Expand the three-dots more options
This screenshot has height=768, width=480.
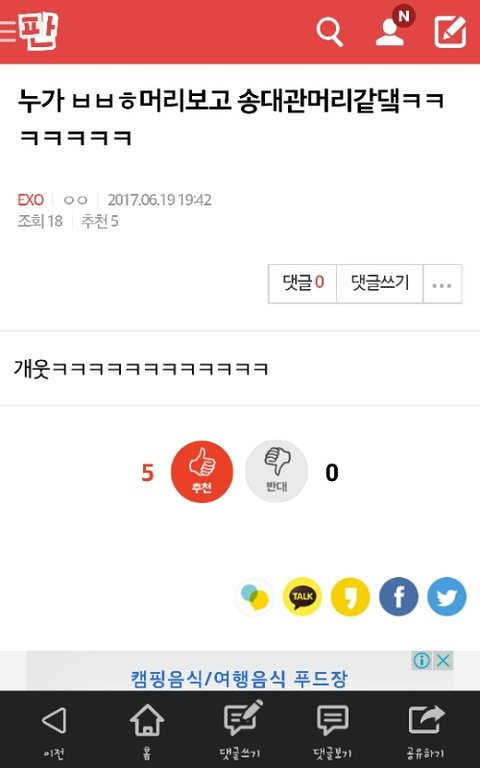click(x=442, y=284)
